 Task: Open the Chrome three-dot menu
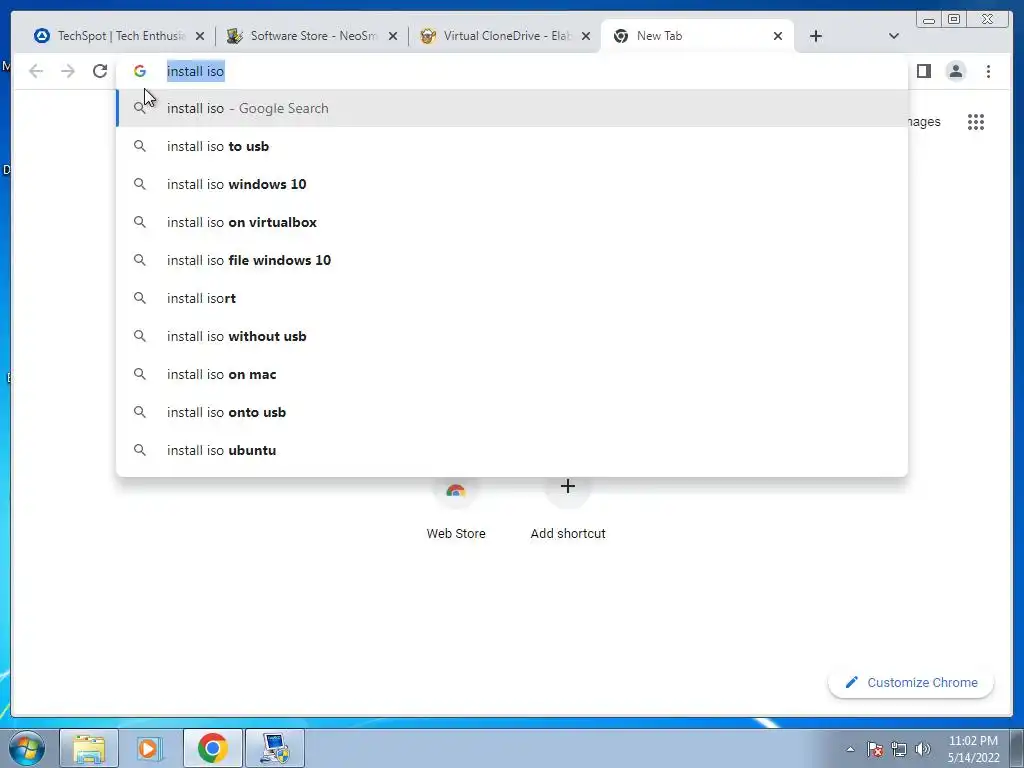[988, 71]
